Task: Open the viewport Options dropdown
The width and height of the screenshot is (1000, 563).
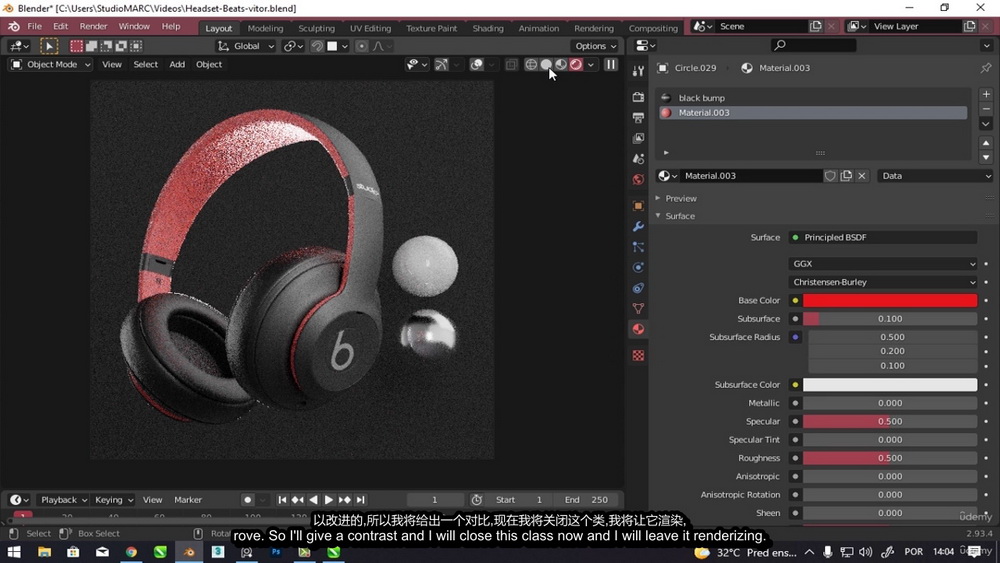Action: 596,46
